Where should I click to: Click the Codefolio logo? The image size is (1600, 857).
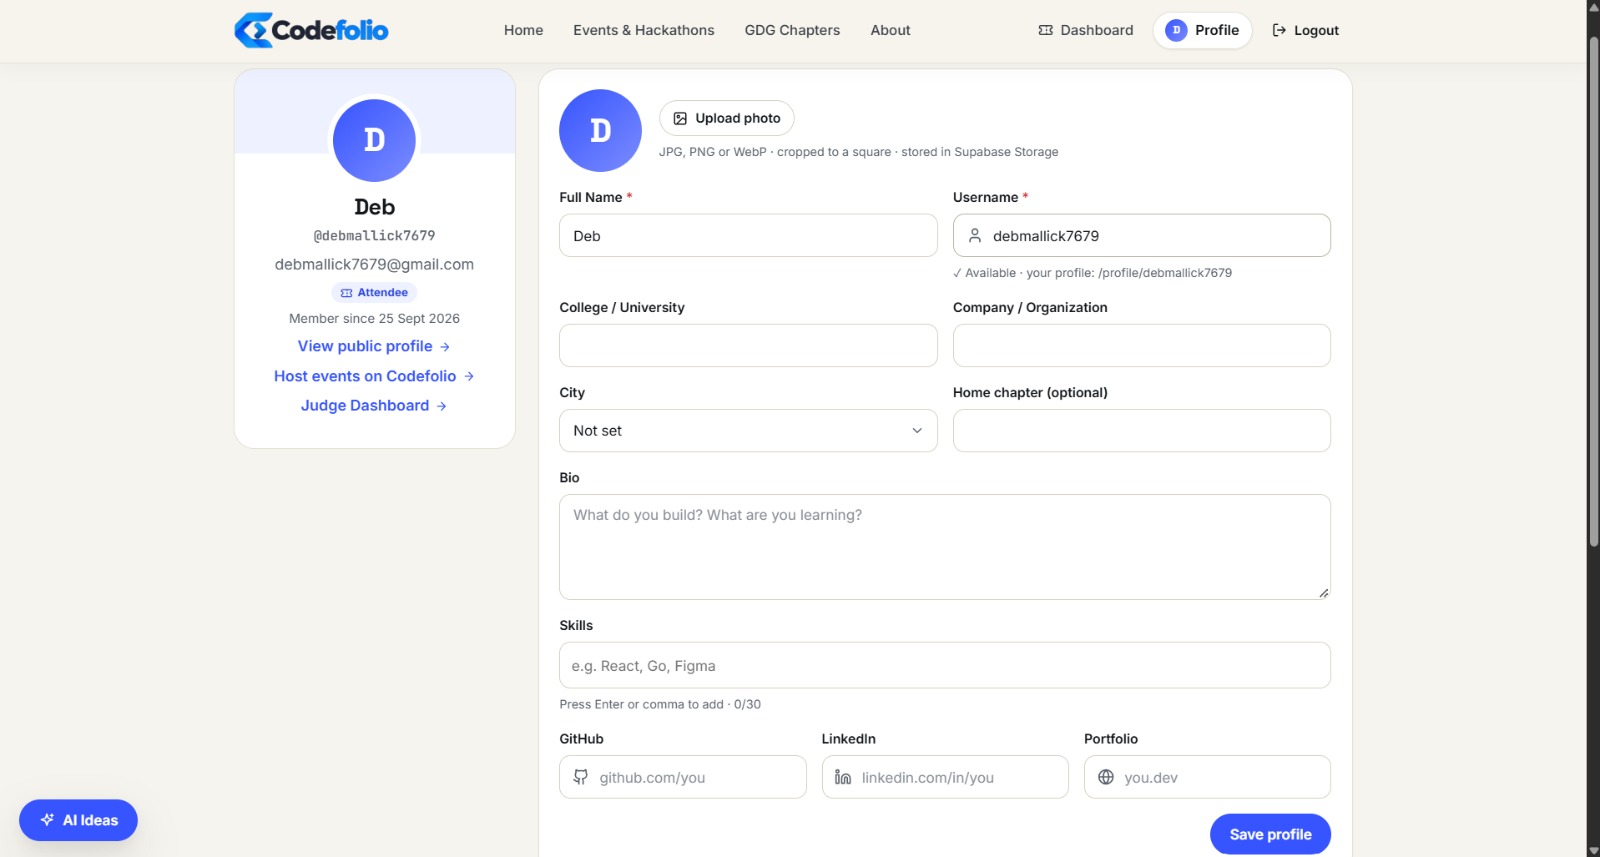(311, 30)
